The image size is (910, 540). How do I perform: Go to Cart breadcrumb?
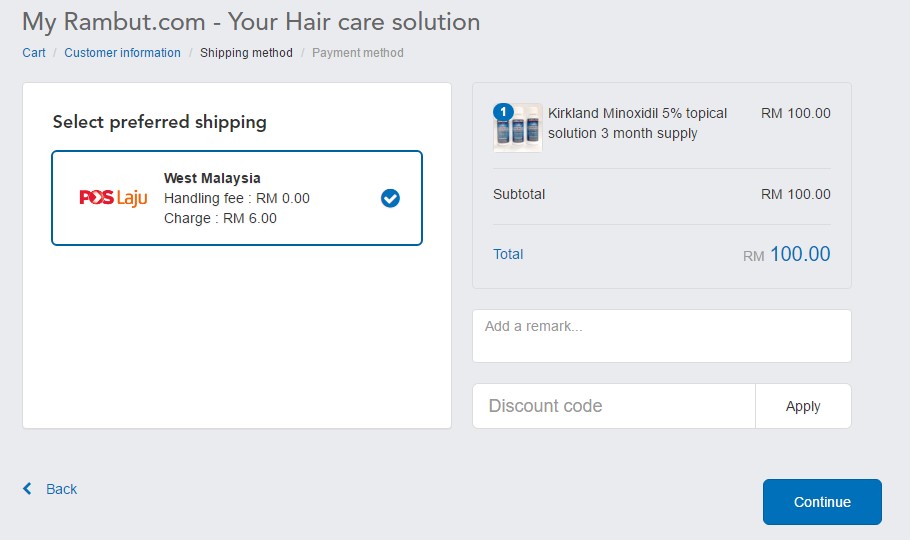34,53
